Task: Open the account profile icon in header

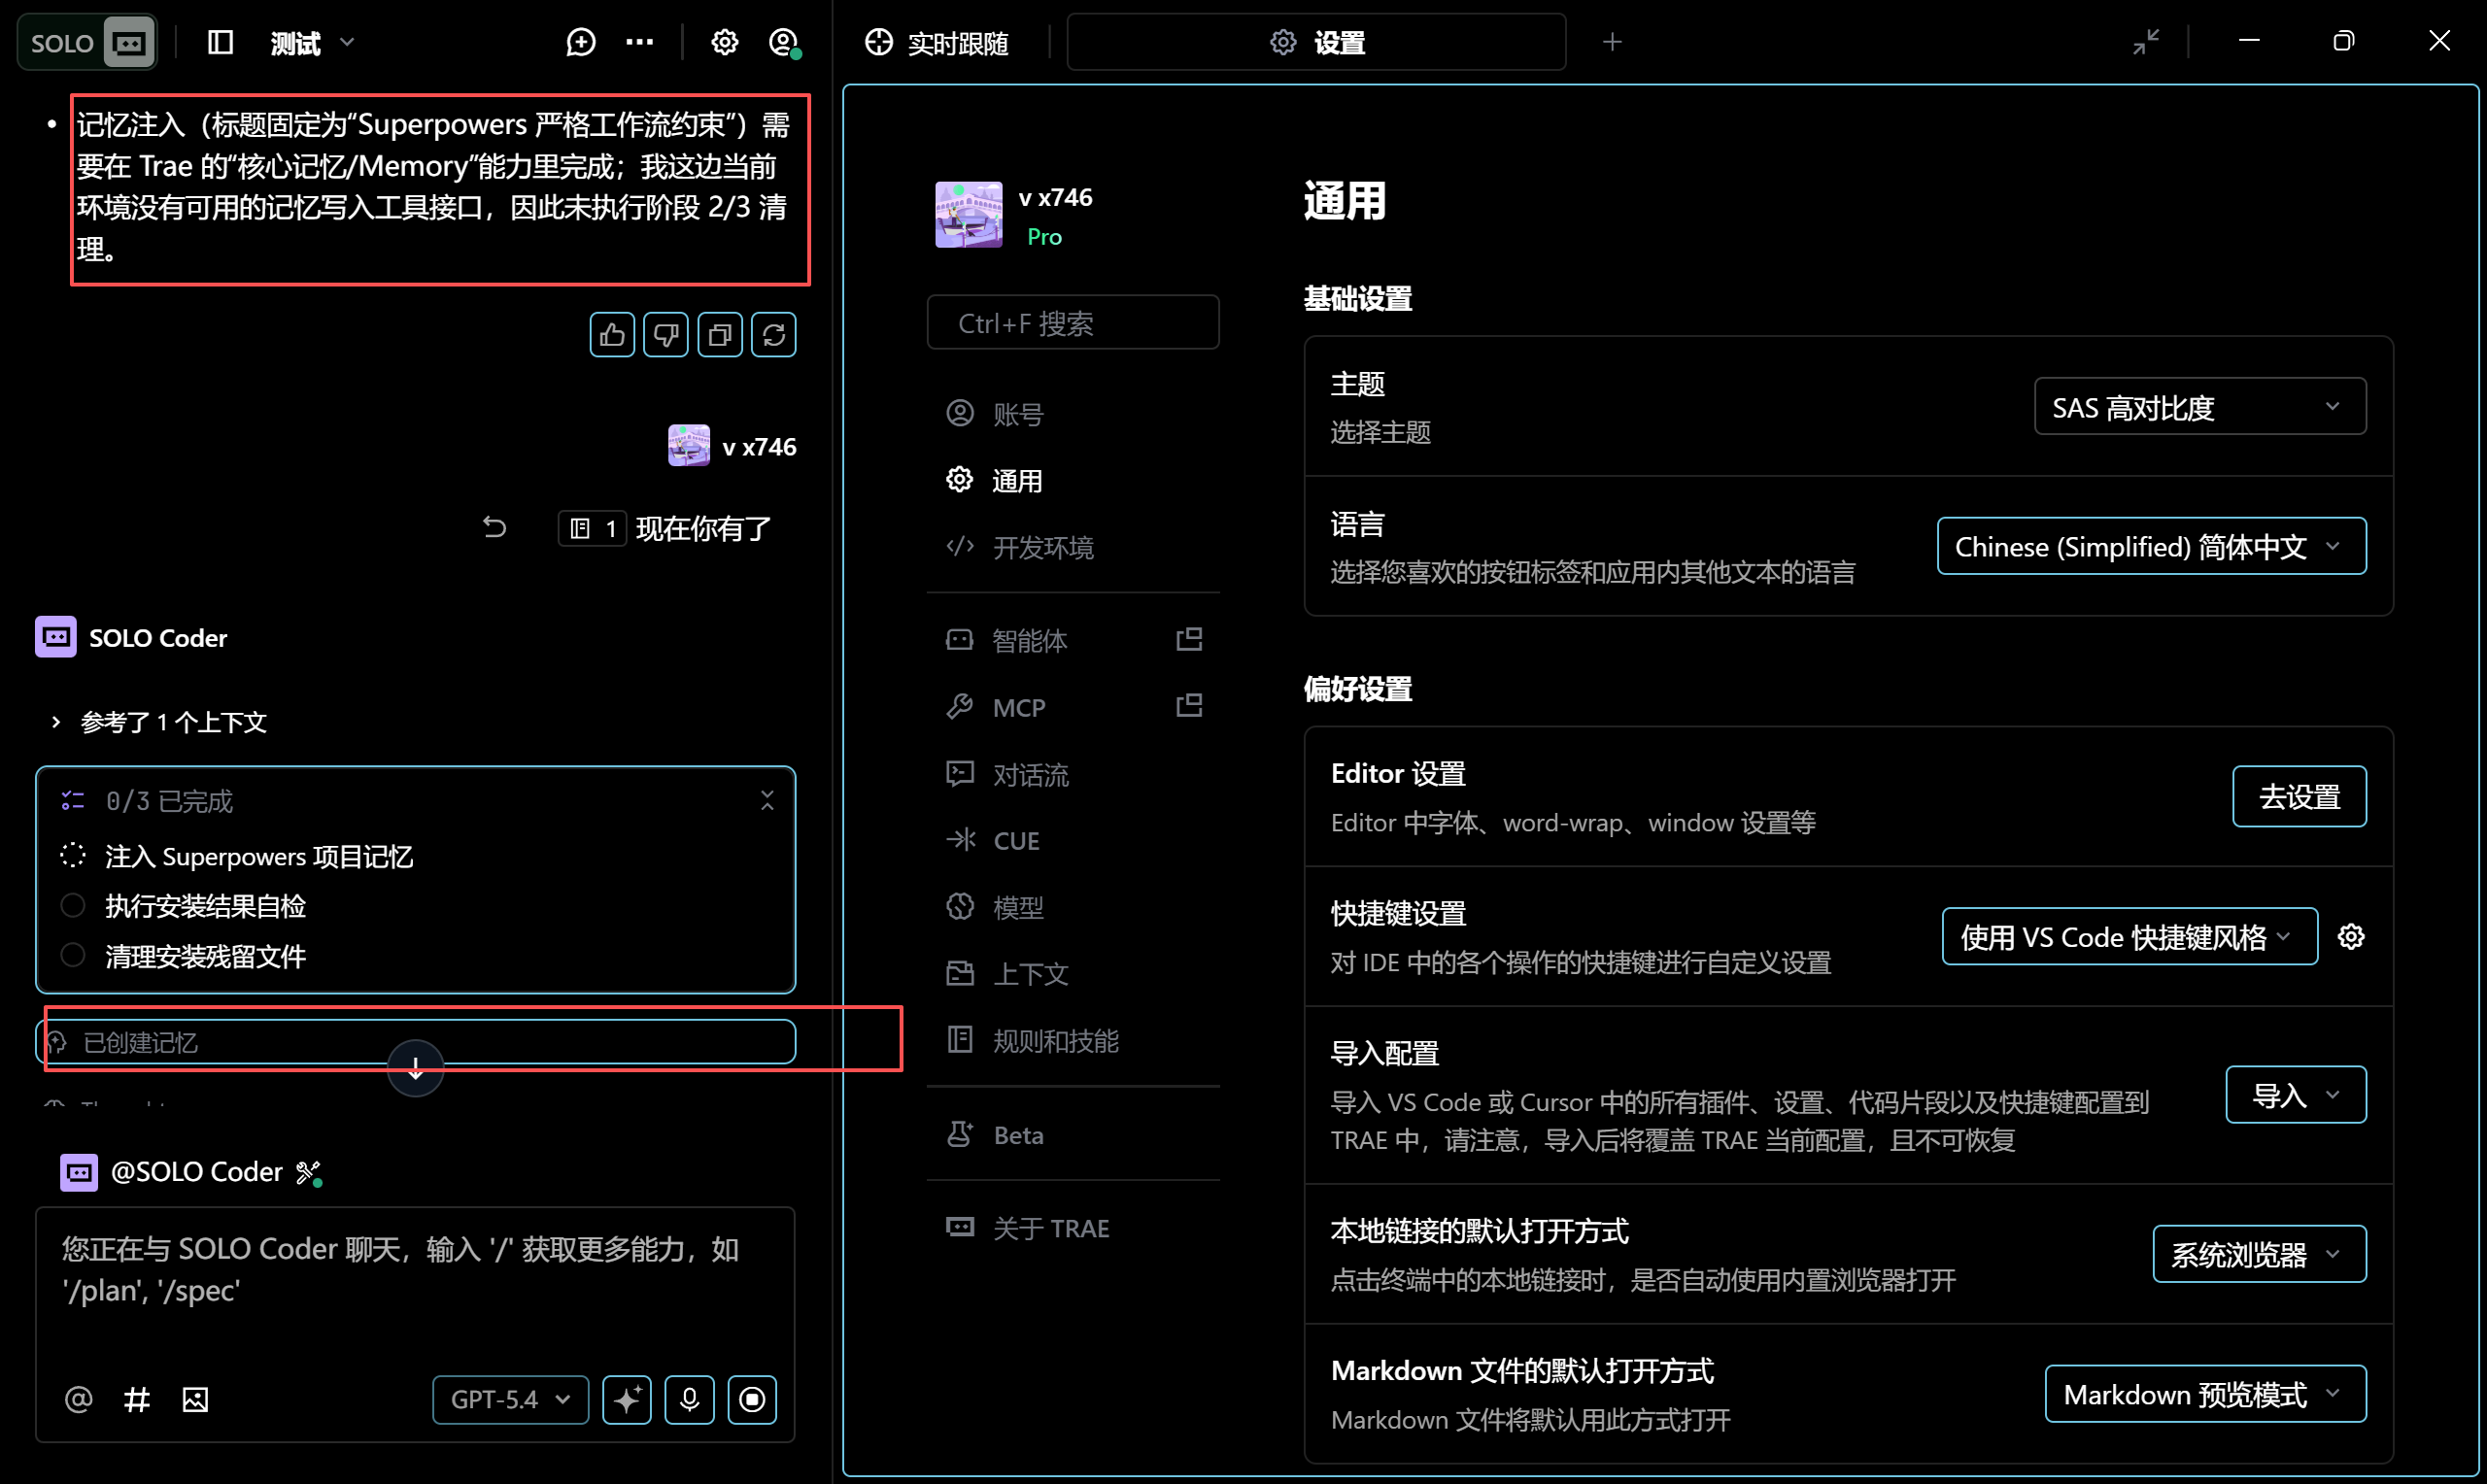Action: tap(783, 42)
